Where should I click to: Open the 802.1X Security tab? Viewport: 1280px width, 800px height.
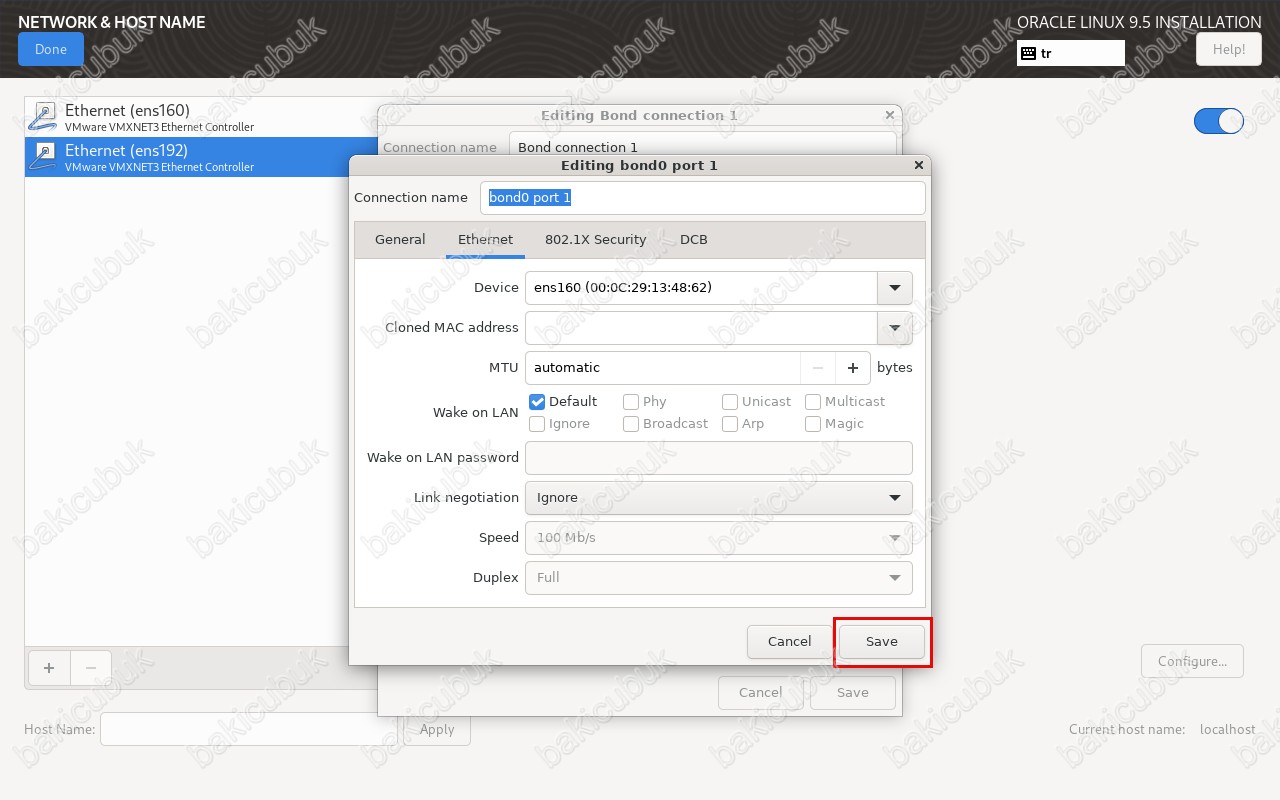(x=595, y=240)
